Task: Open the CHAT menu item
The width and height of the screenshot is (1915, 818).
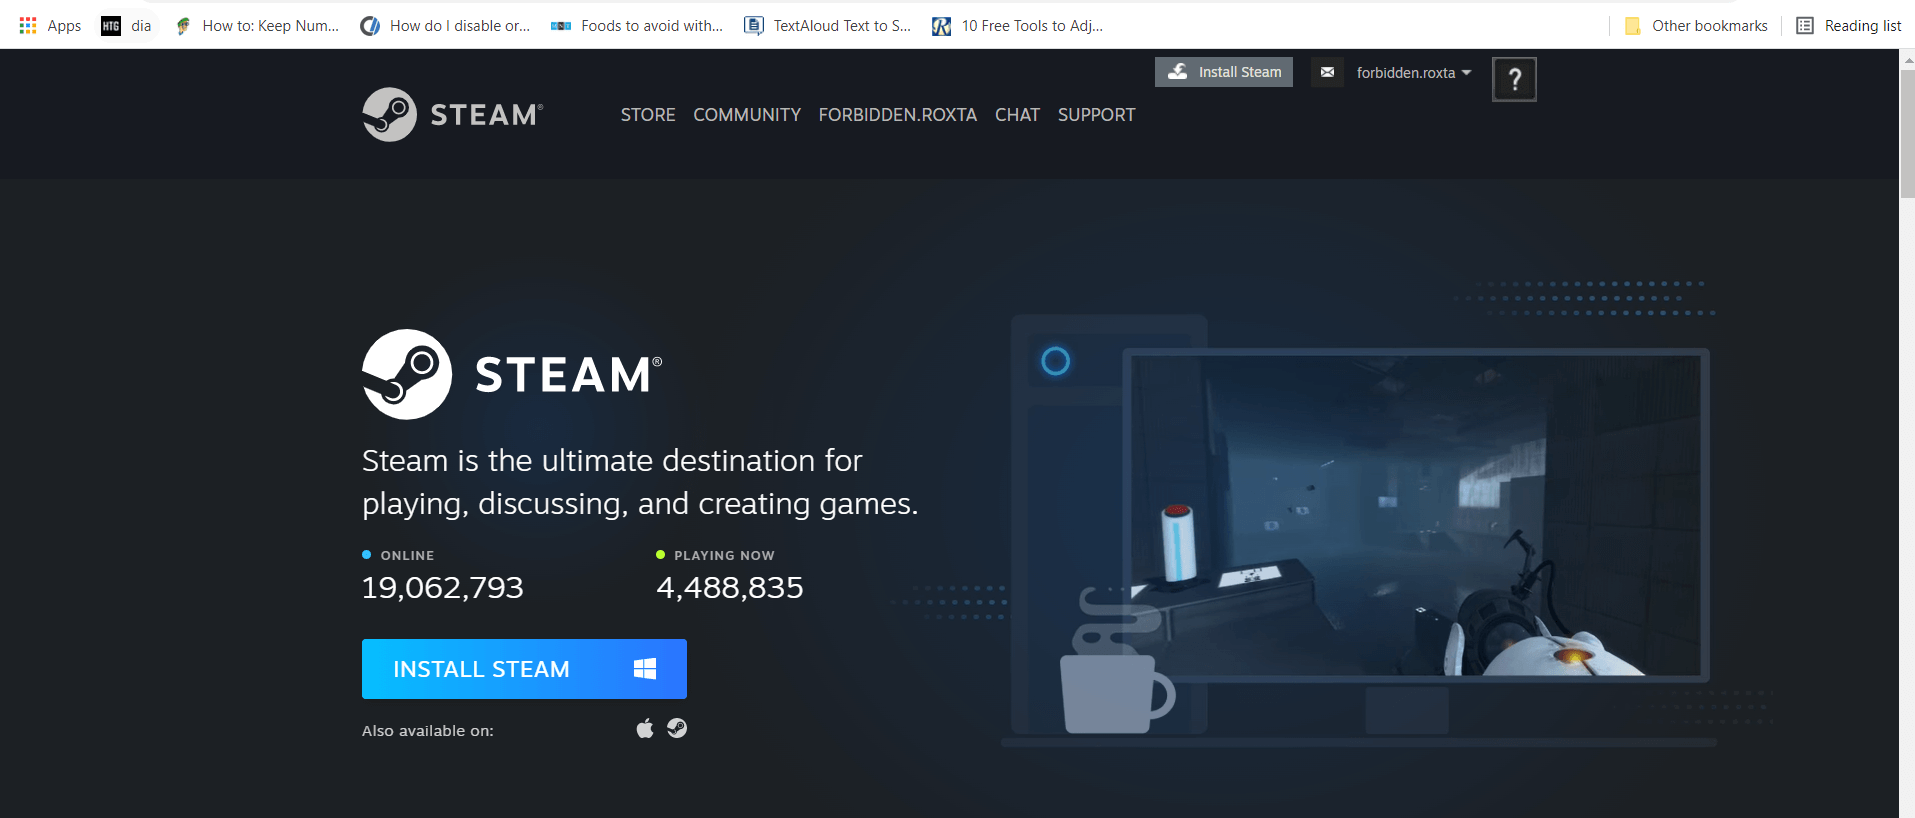Action: (1017, 115)
